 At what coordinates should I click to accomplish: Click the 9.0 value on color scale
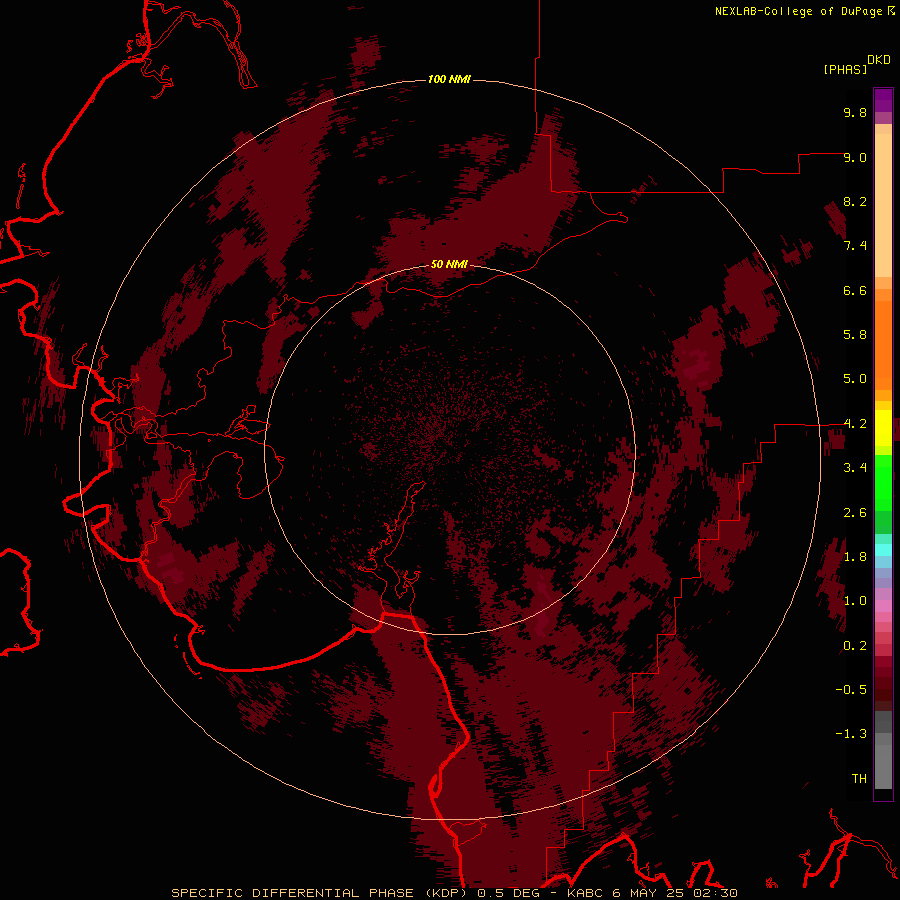(855, 157)
